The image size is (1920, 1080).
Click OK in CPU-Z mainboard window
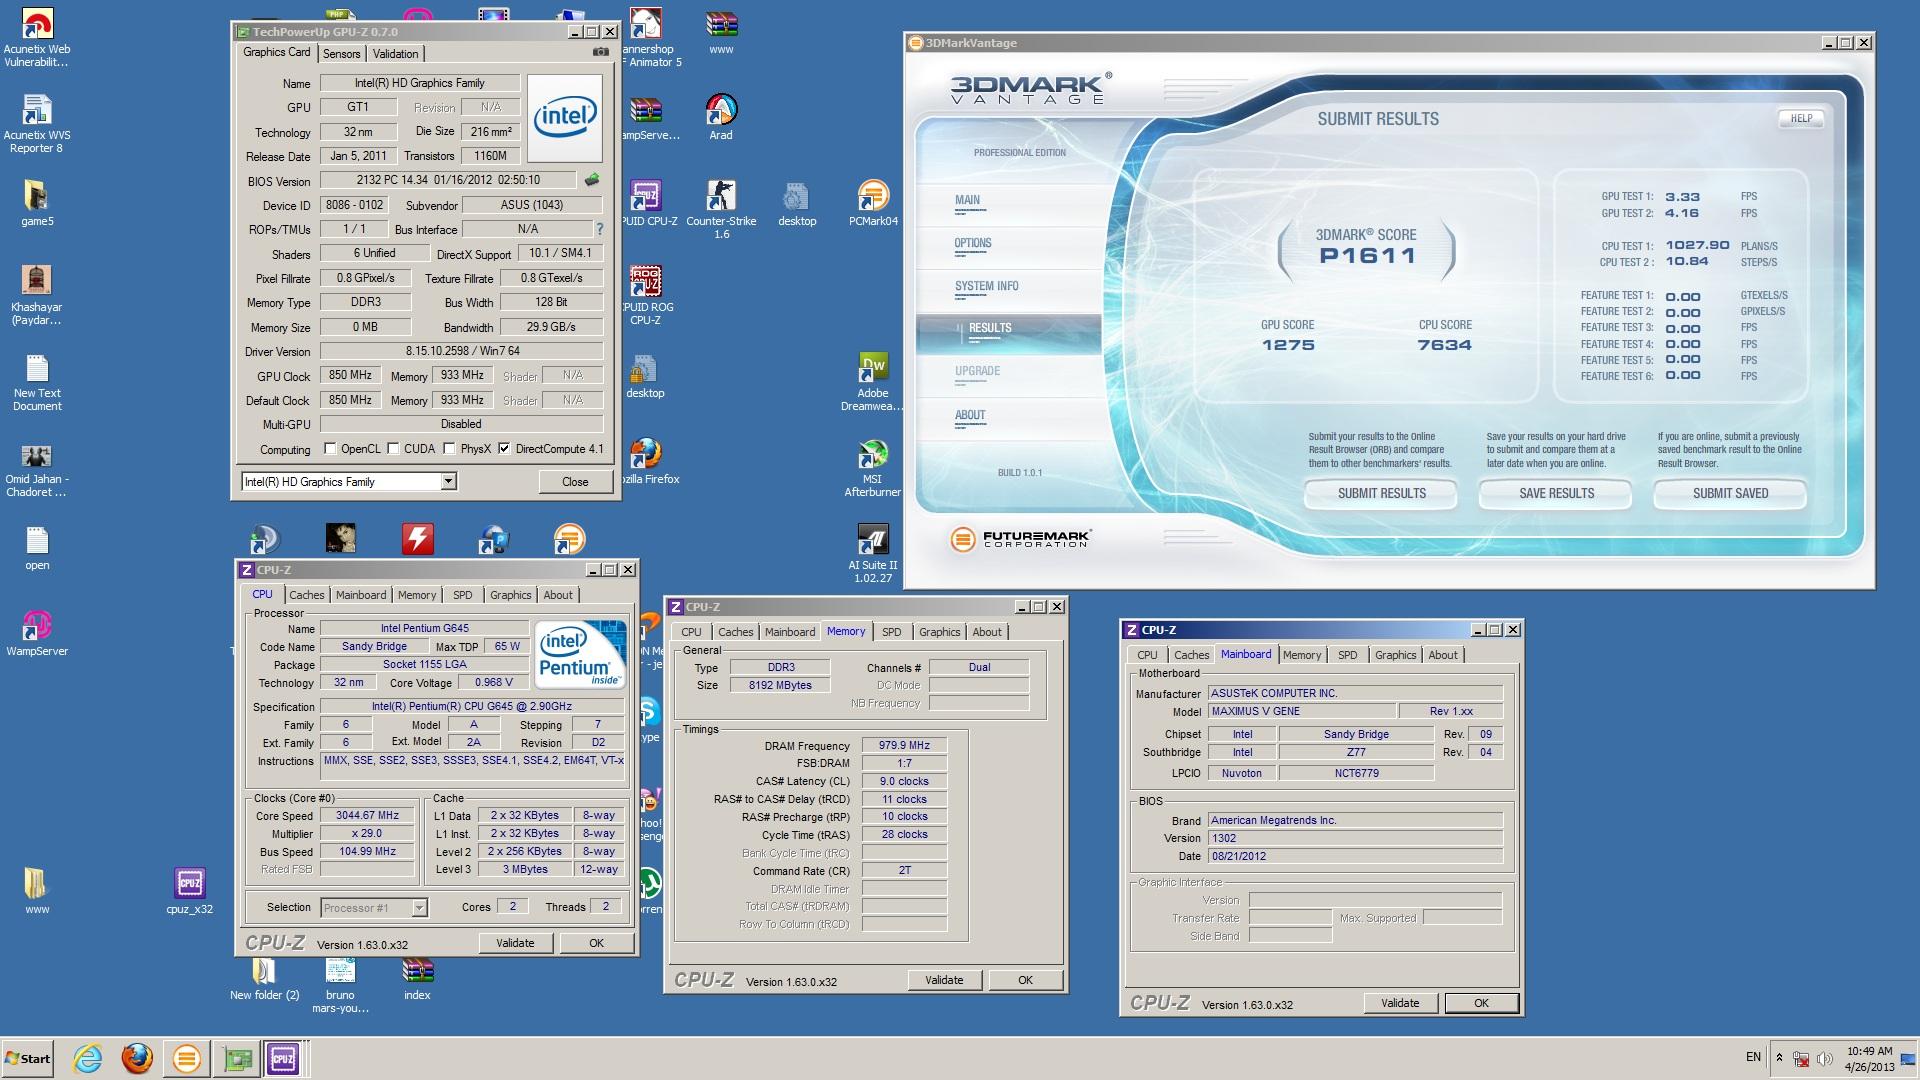click(1481, 1003)
